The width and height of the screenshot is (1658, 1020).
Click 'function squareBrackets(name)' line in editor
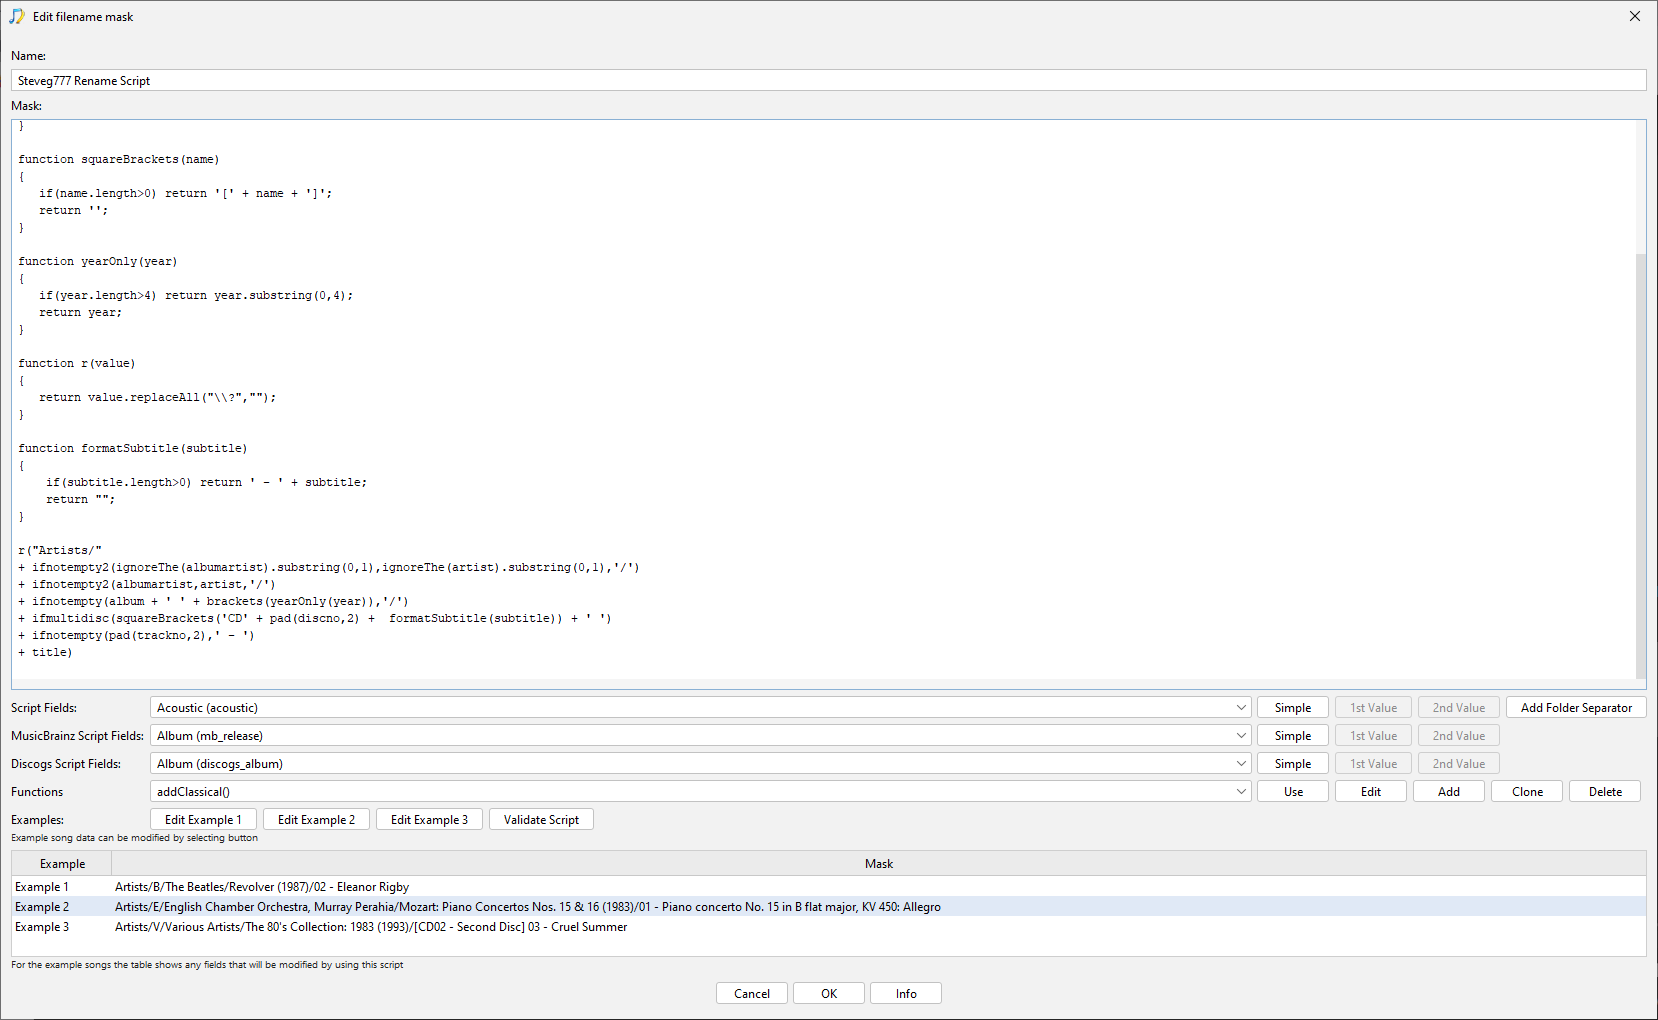point(118,159)
